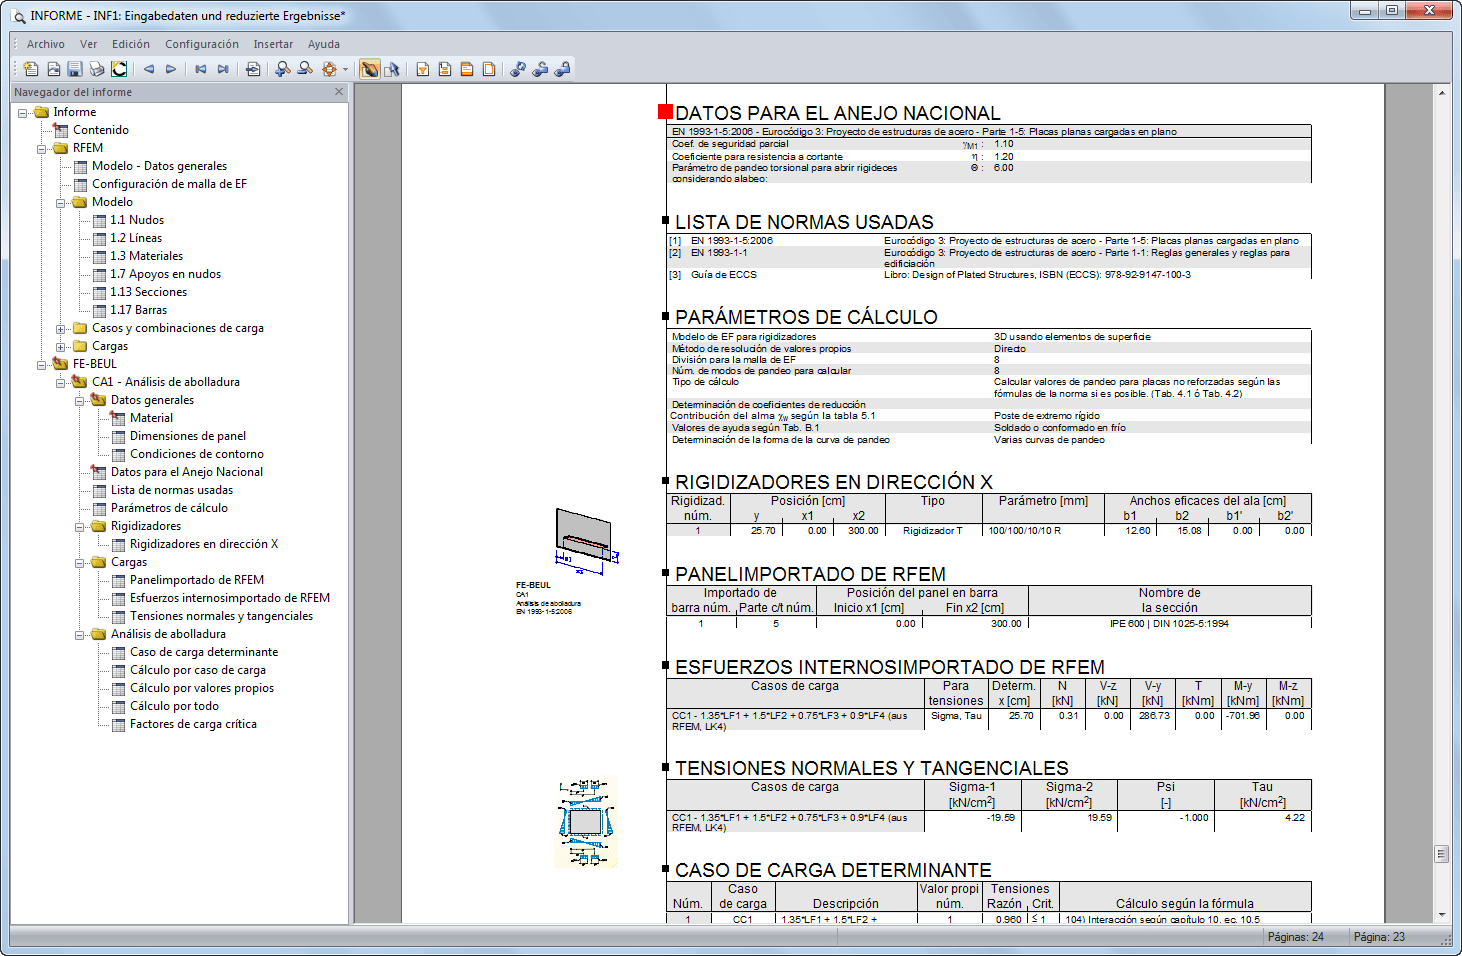Open the Archivo menu
Image resolution: width=1462 pixels, height=956 pixels.
[x=46, y=44]
